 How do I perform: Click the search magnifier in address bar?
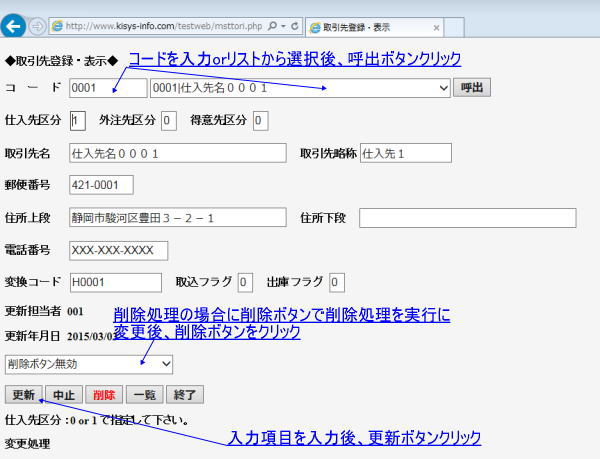coord(273,25)
